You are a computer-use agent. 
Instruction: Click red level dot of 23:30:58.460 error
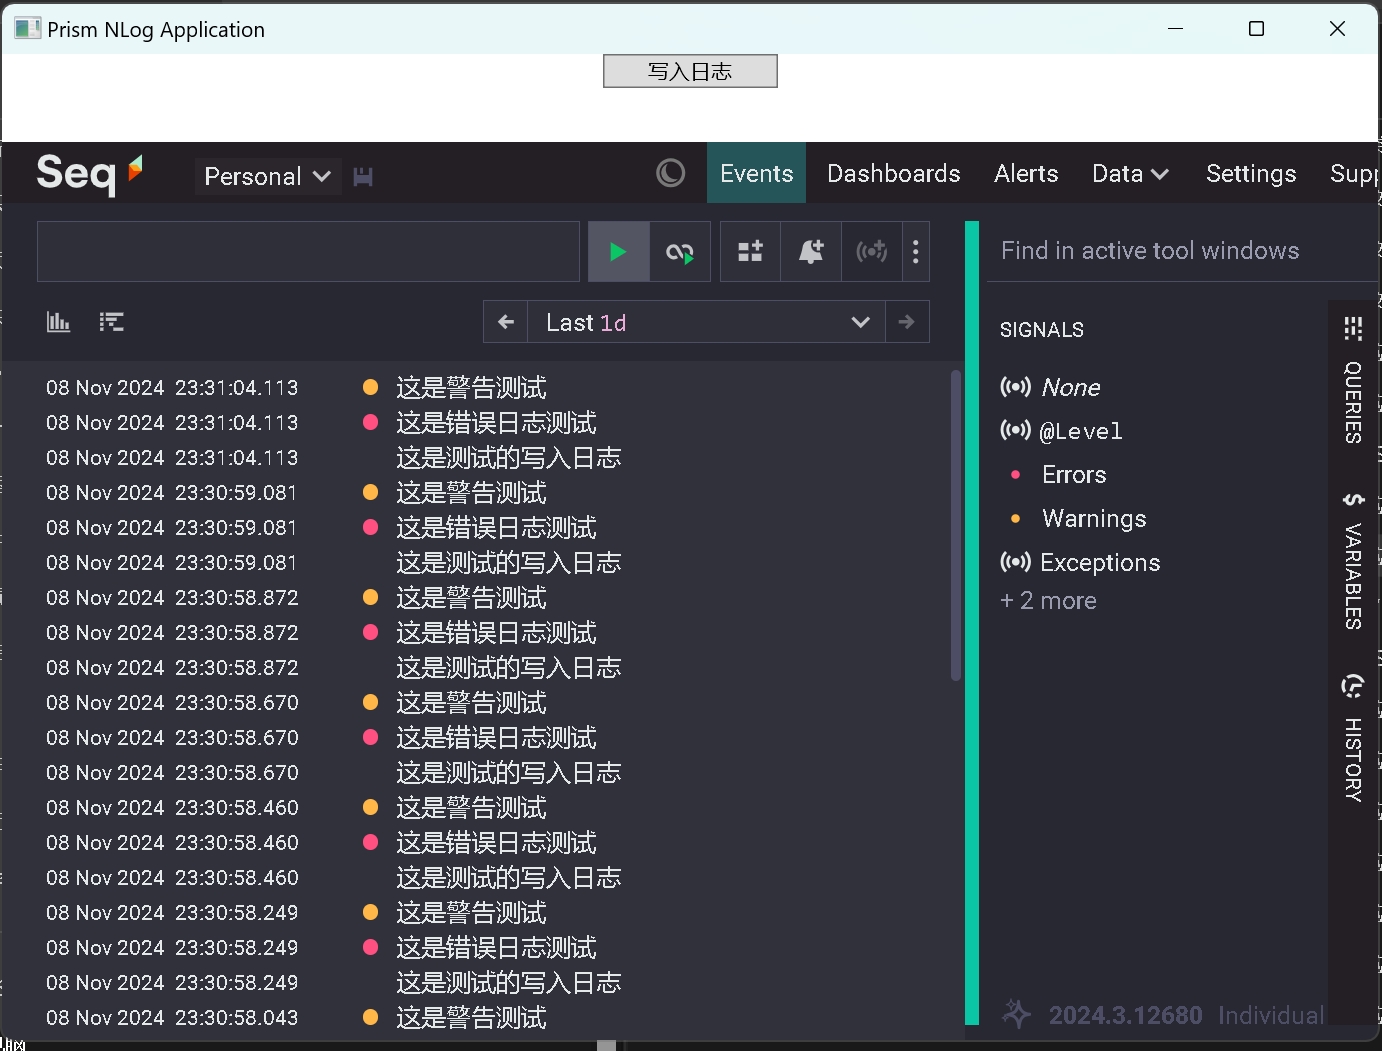(x=370, y=842)
